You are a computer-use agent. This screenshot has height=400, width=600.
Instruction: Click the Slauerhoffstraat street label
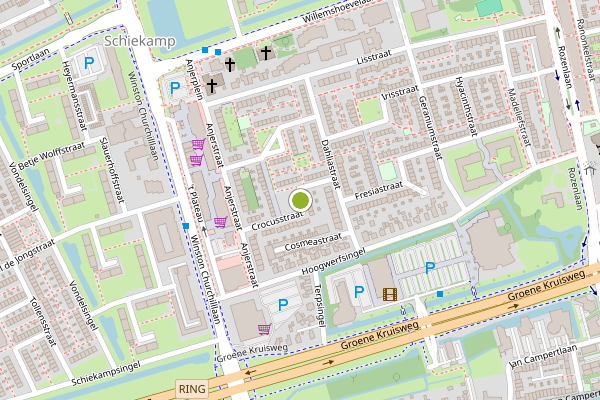pos(112,170)
